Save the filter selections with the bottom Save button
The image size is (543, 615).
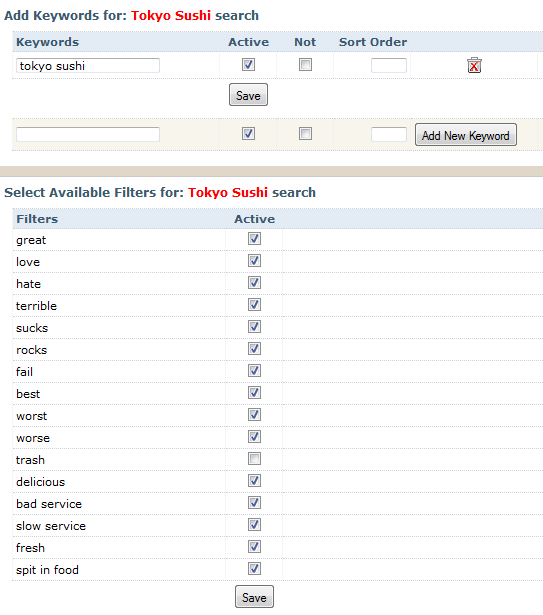pos(254,597)
